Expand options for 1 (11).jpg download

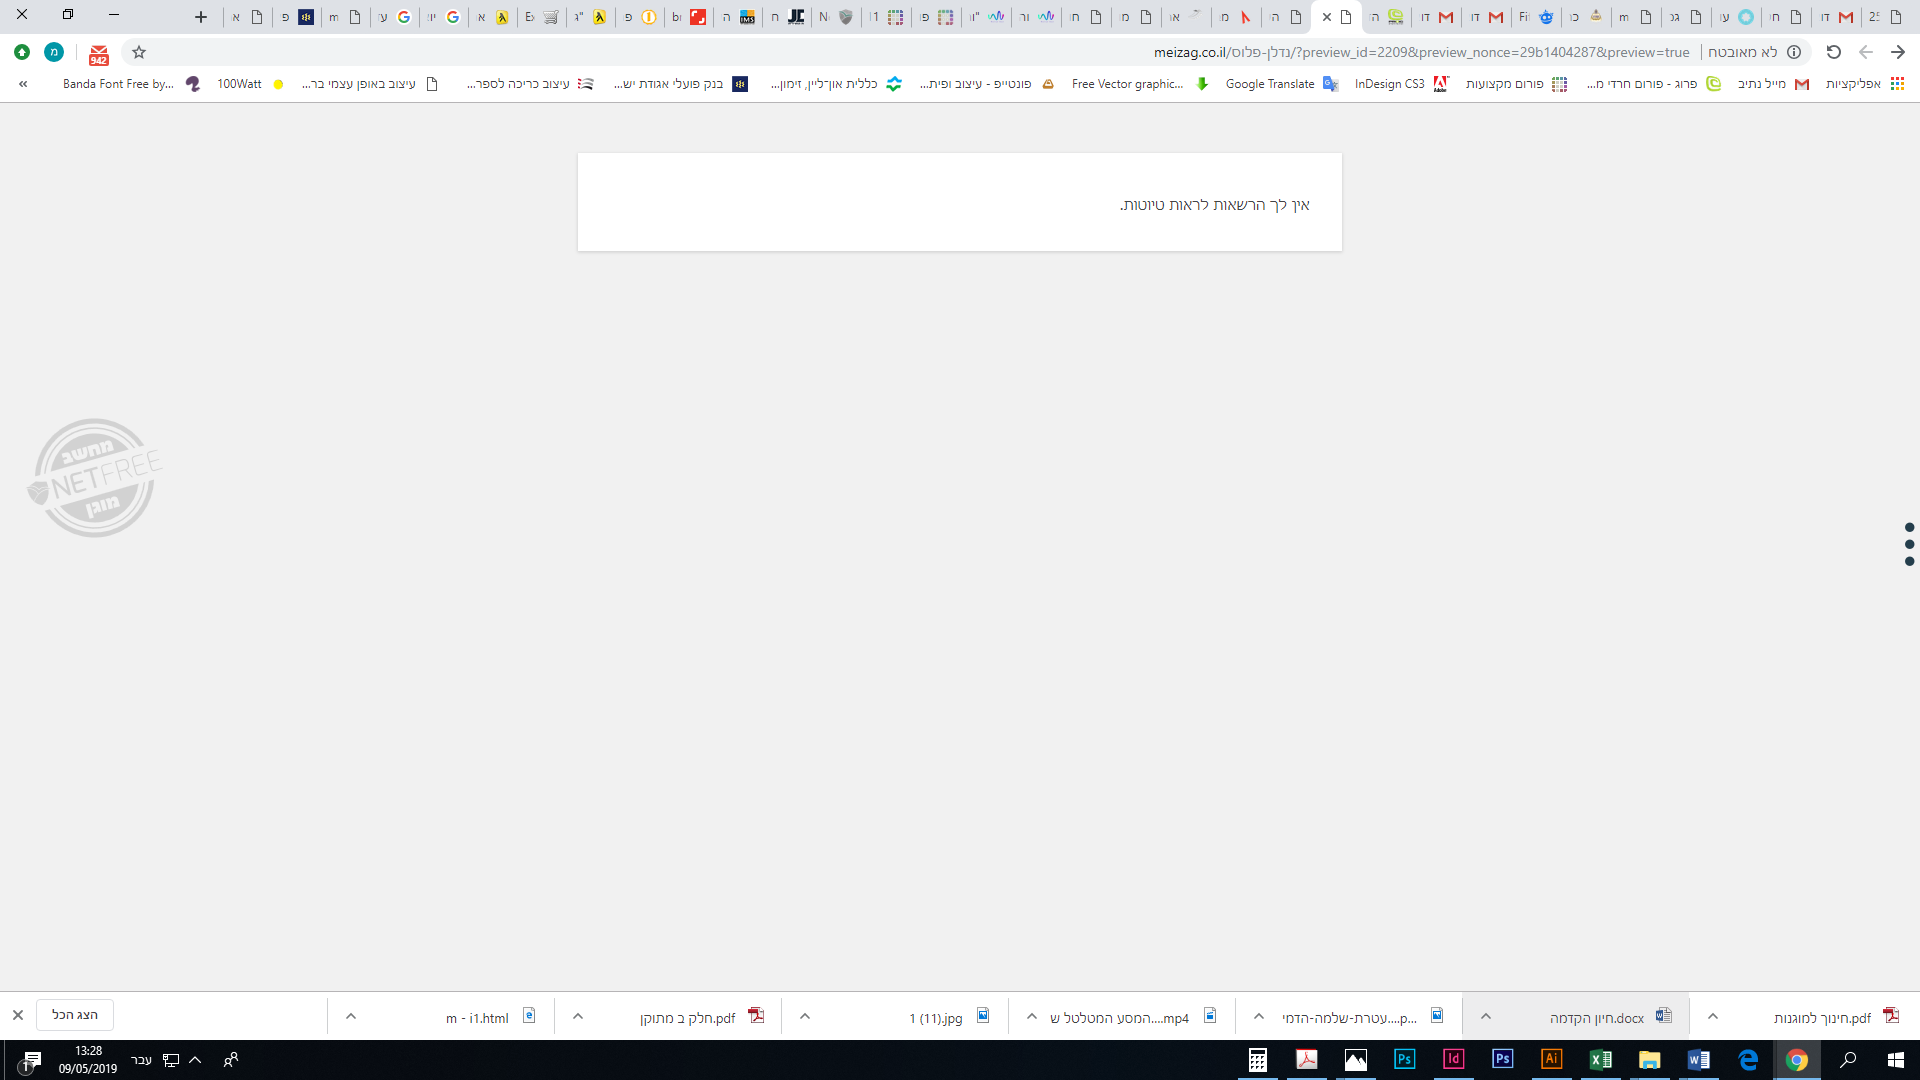805,1017
